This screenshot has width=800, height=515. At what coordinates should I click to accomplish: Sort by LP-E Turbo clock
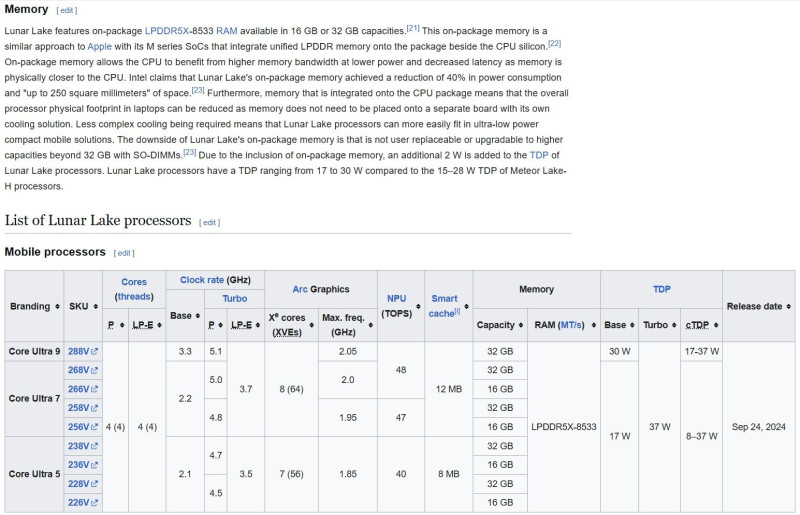tap(258, 325)
